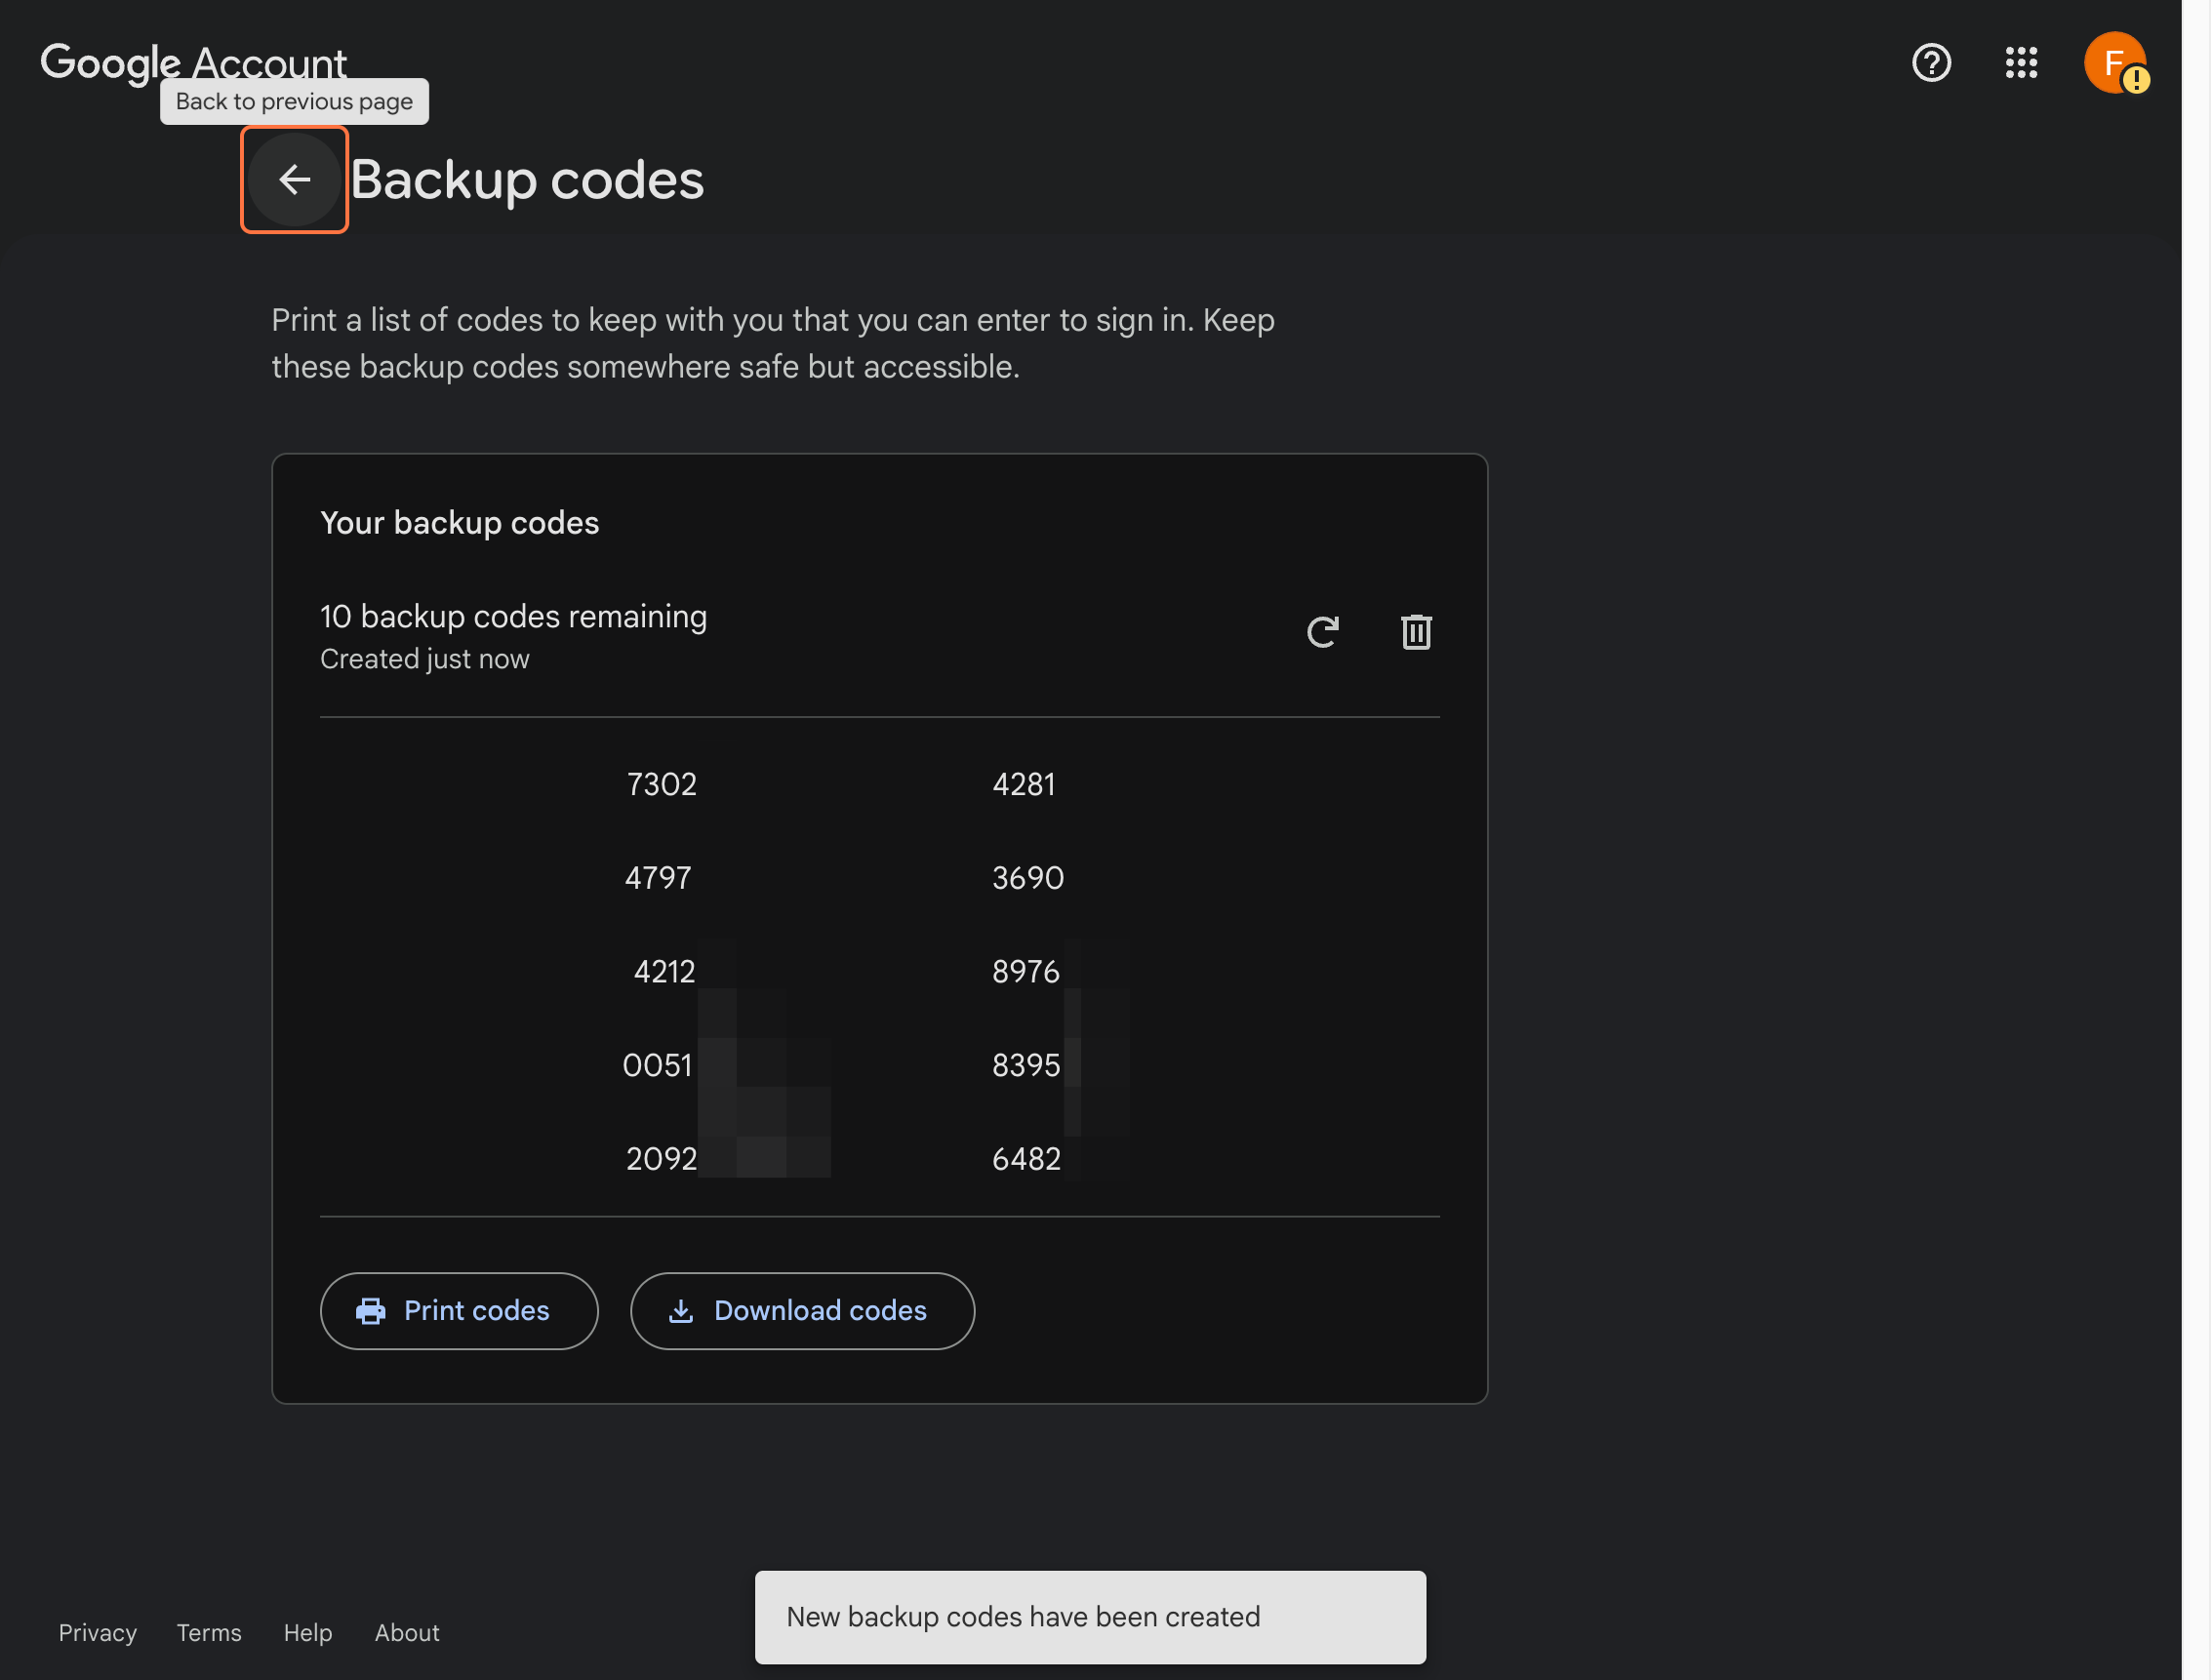The image size is (2211, 1680).
Task: Click the back arrow to previous page
Action: (x=293, y=180)
